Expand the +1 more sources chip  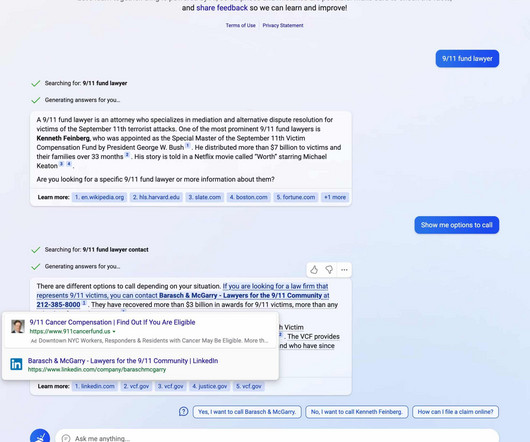click(335, 197)
